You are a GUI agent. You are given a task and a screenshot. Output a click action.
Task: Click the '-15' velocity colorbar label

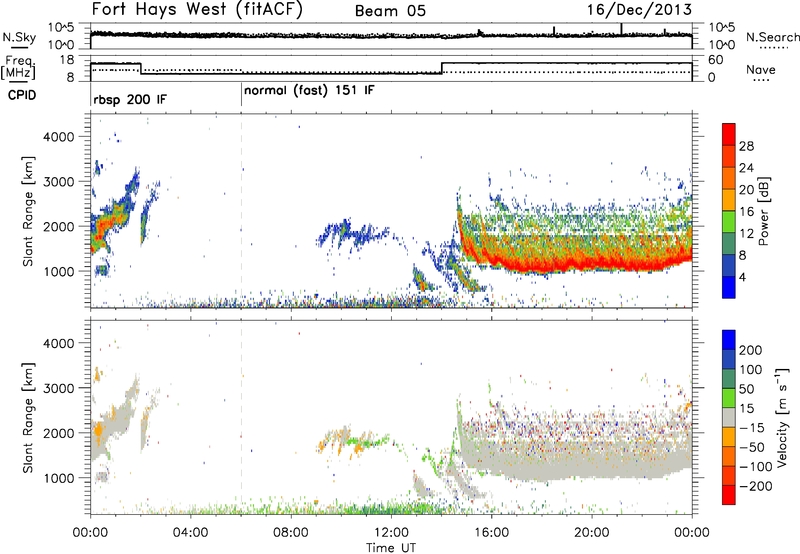point(751,428)
